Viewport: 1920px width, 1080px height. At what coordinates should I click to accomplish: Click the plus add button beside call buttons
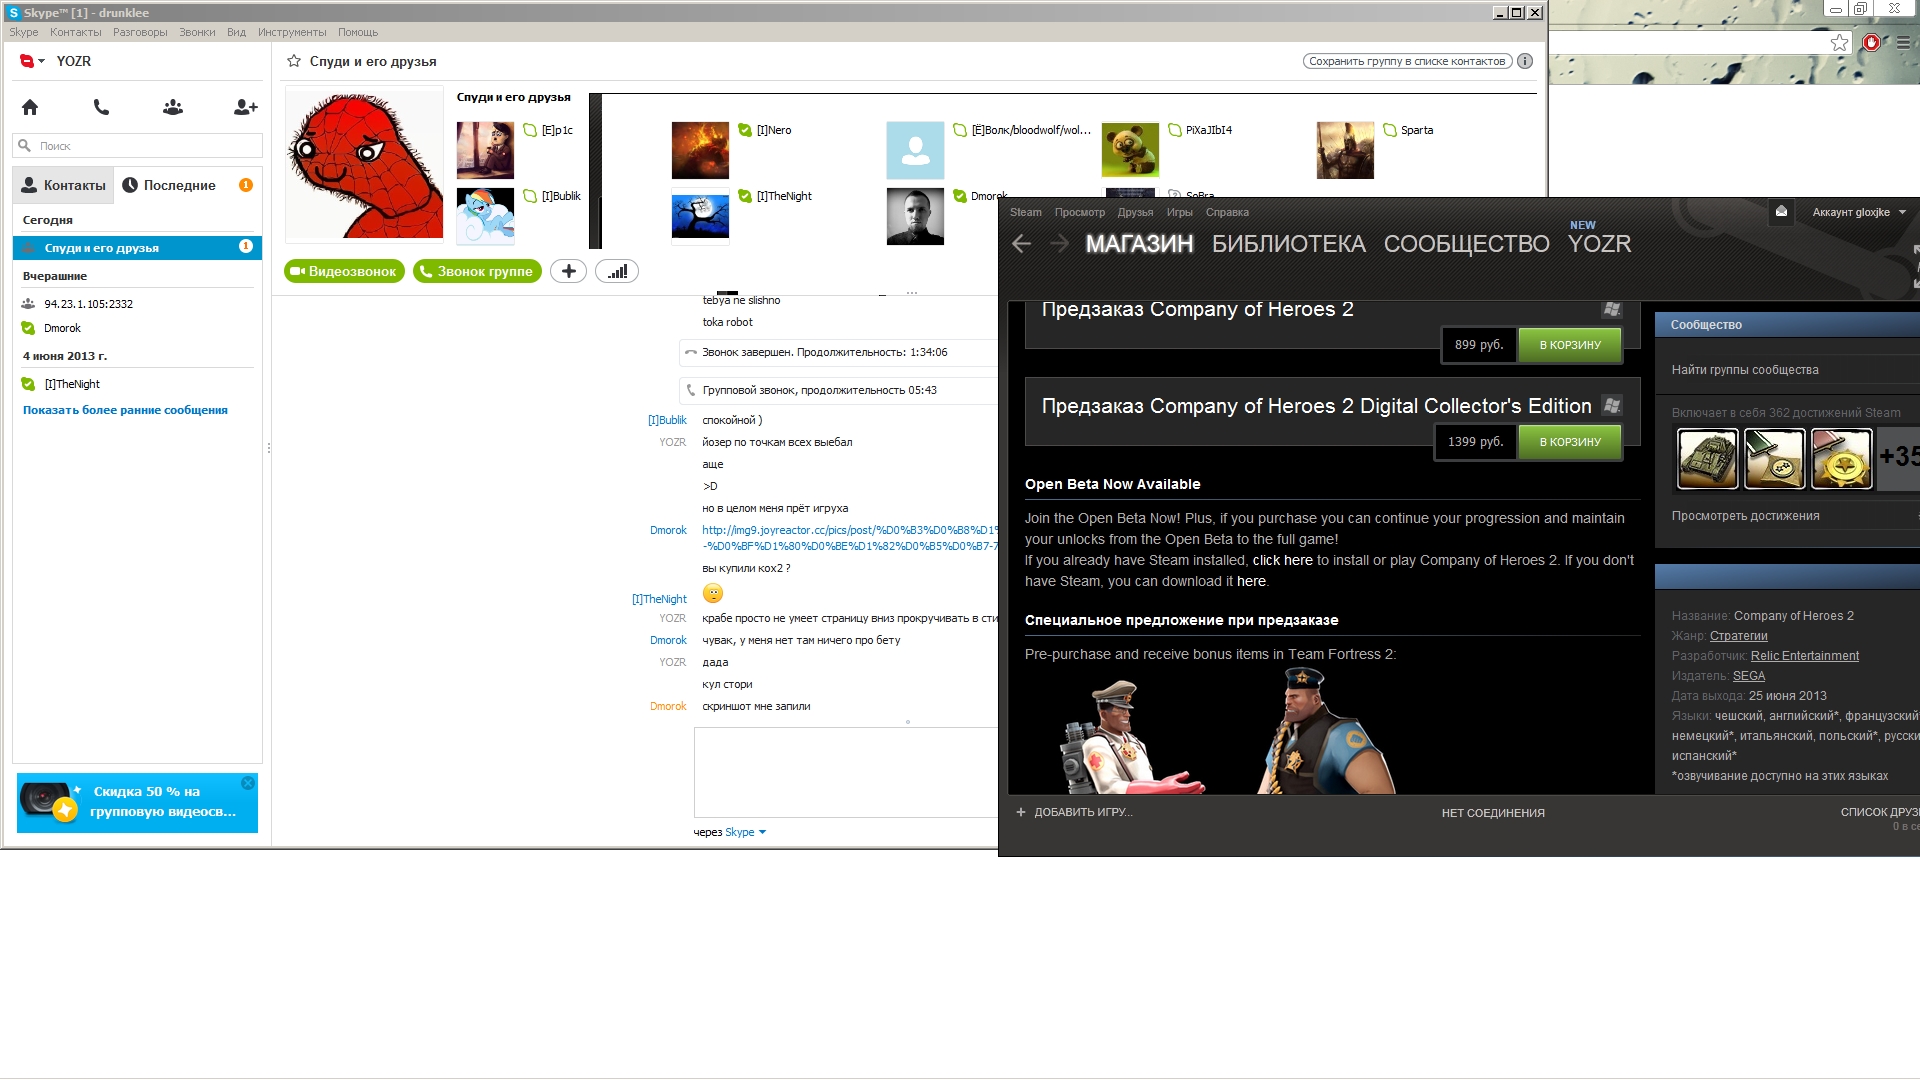[x=568, y=271]
